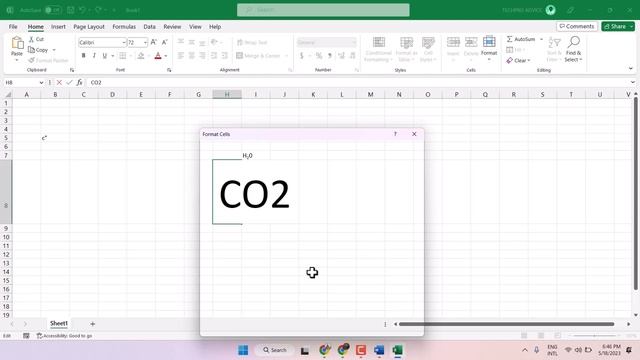This screenshot has width=640, height=360.
Task: Increase font size with the larger A icon
Action: (154, 42)
